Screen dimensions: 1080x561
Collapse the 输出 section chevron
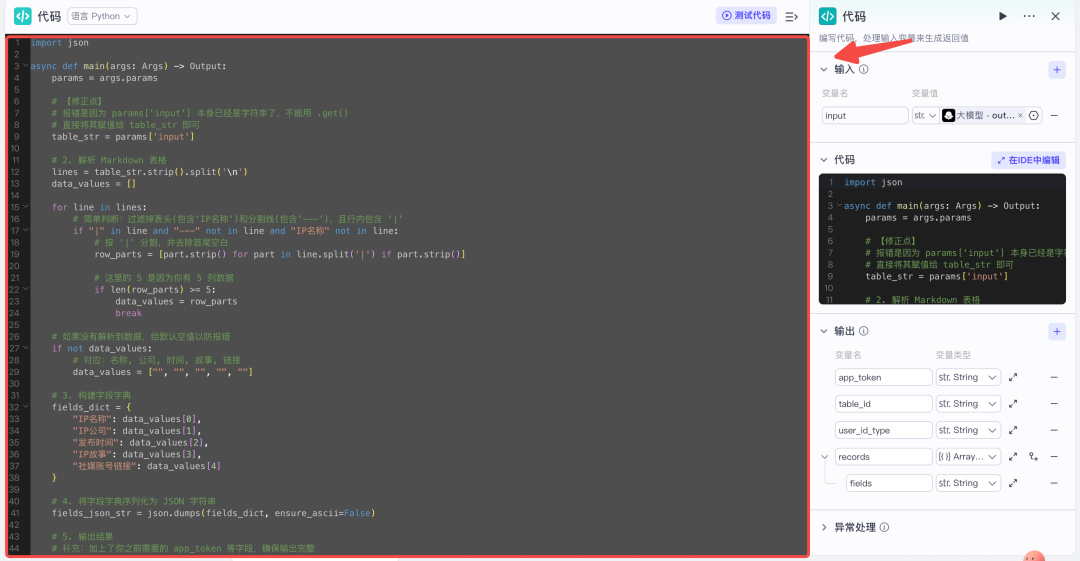tap(824, 332)
